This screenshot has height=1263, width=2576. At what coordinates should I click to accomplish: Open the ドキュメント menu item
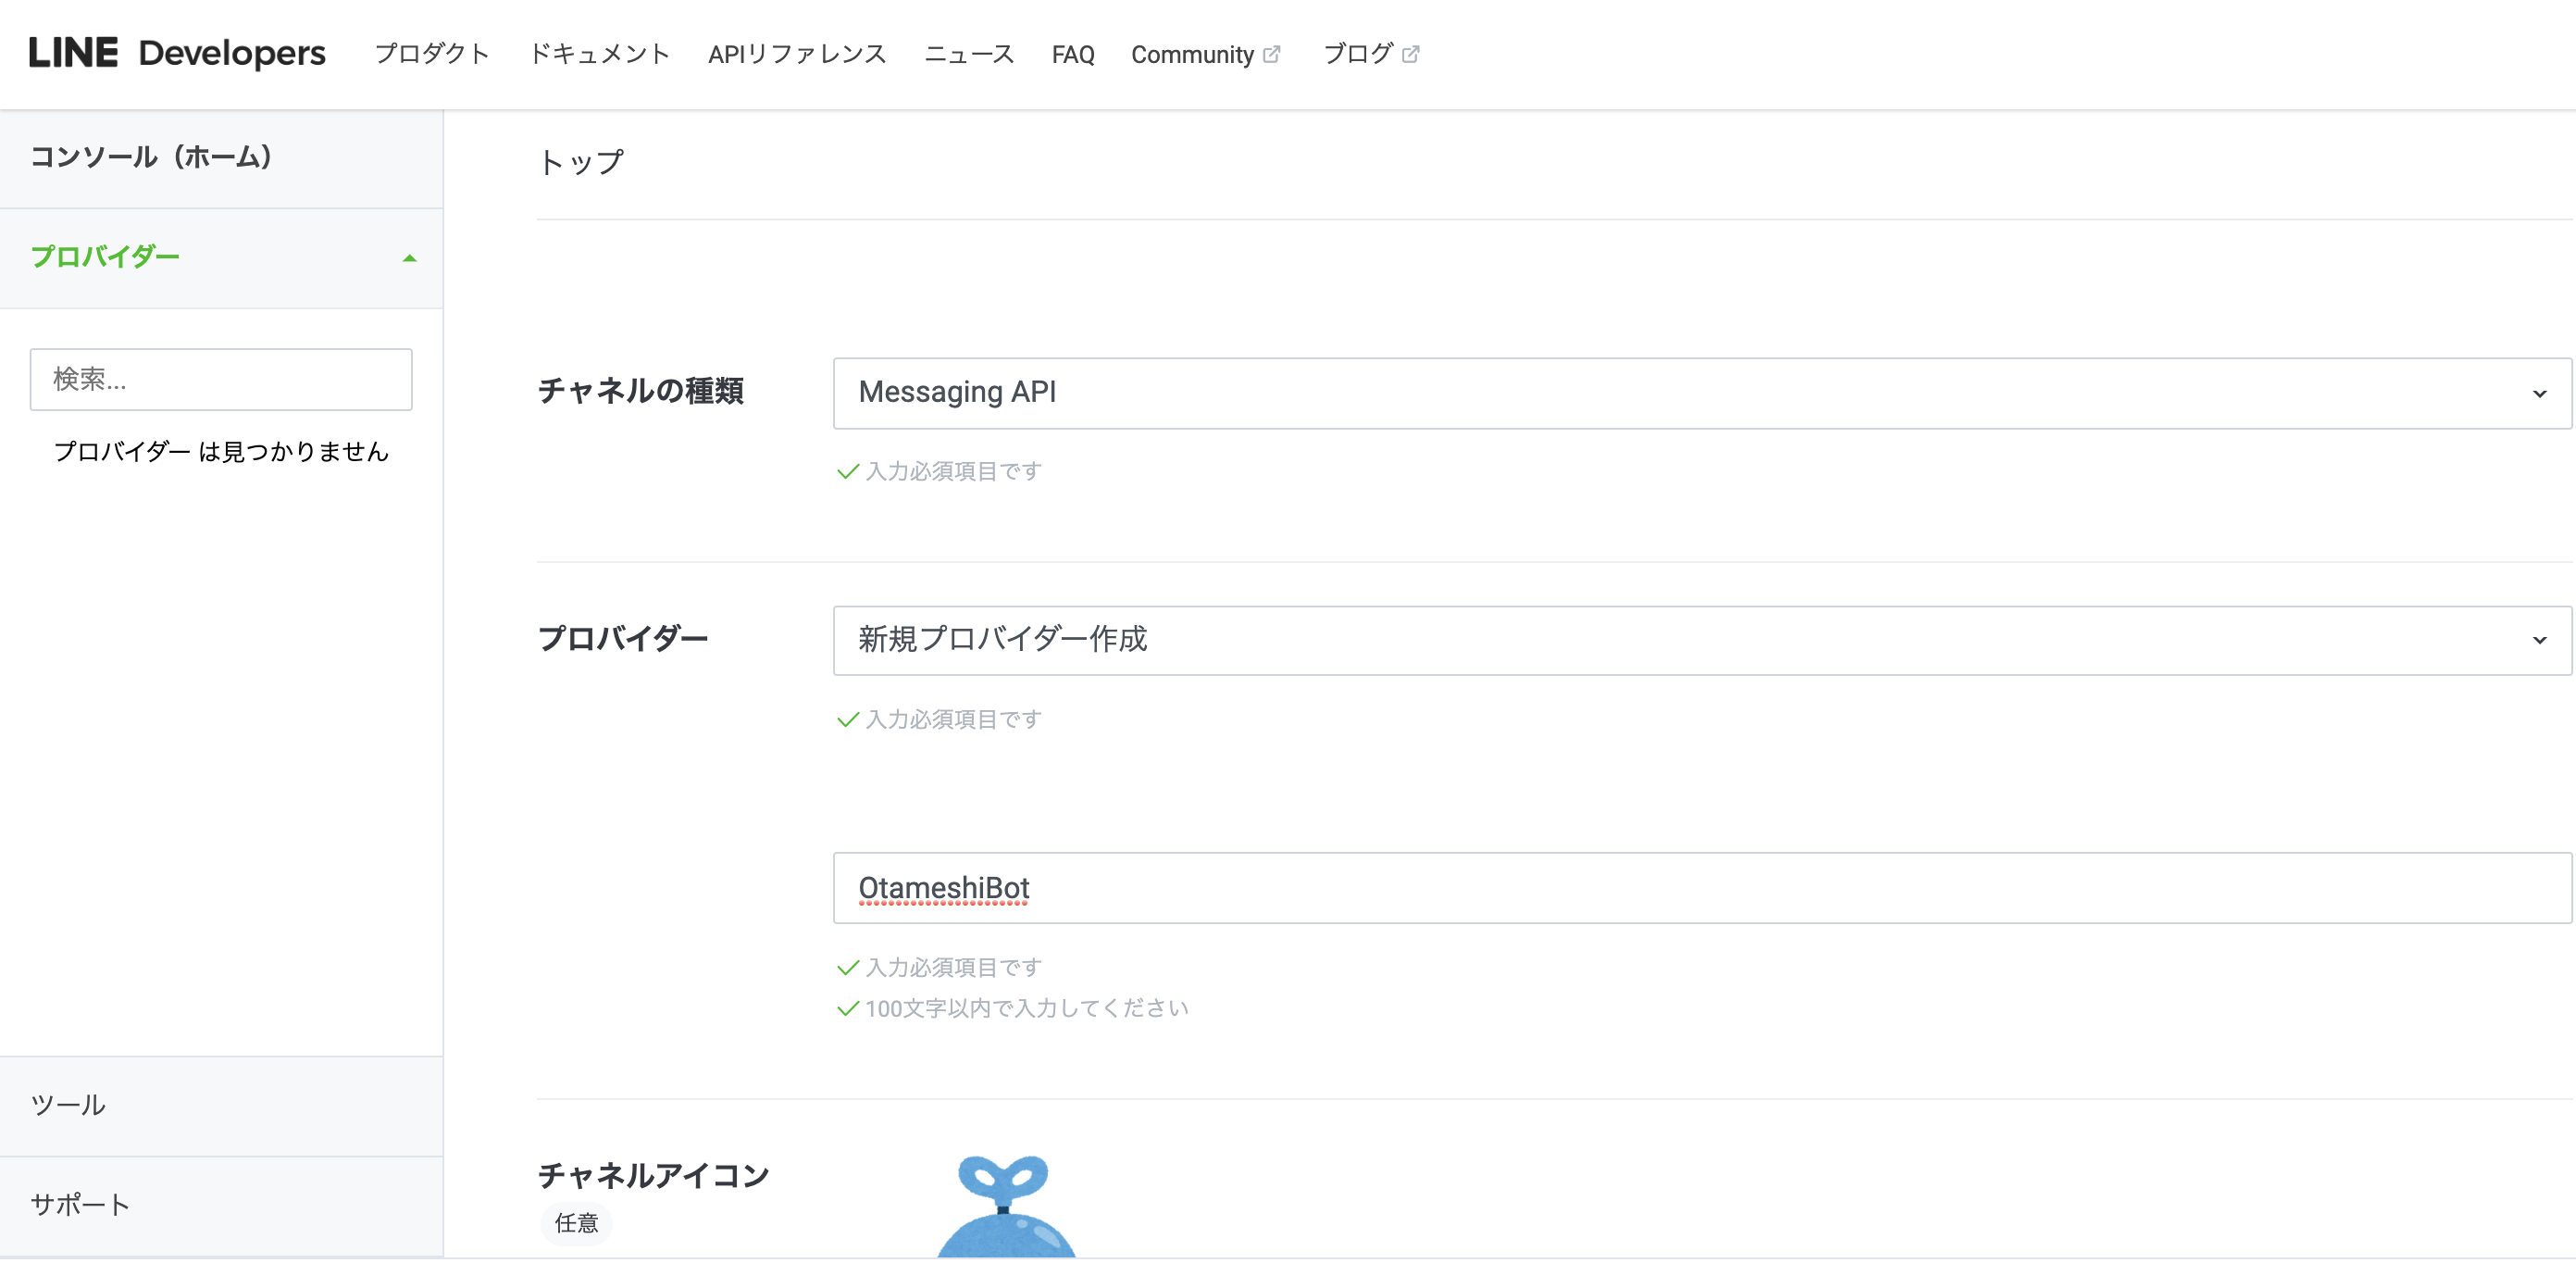(599, 54)
